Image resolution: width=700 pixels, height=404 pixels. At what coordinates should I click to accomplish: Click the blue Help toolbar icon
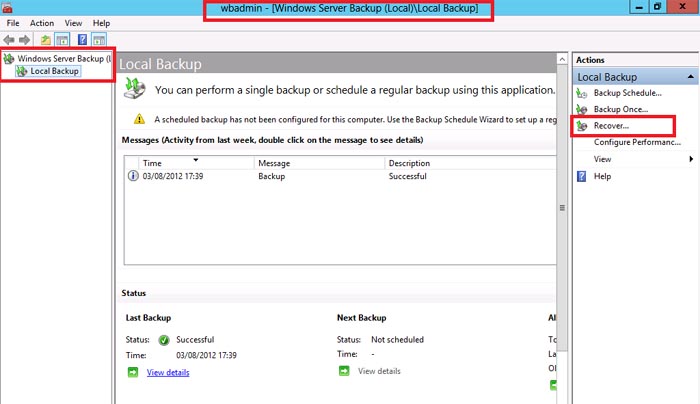coord(82,40)
